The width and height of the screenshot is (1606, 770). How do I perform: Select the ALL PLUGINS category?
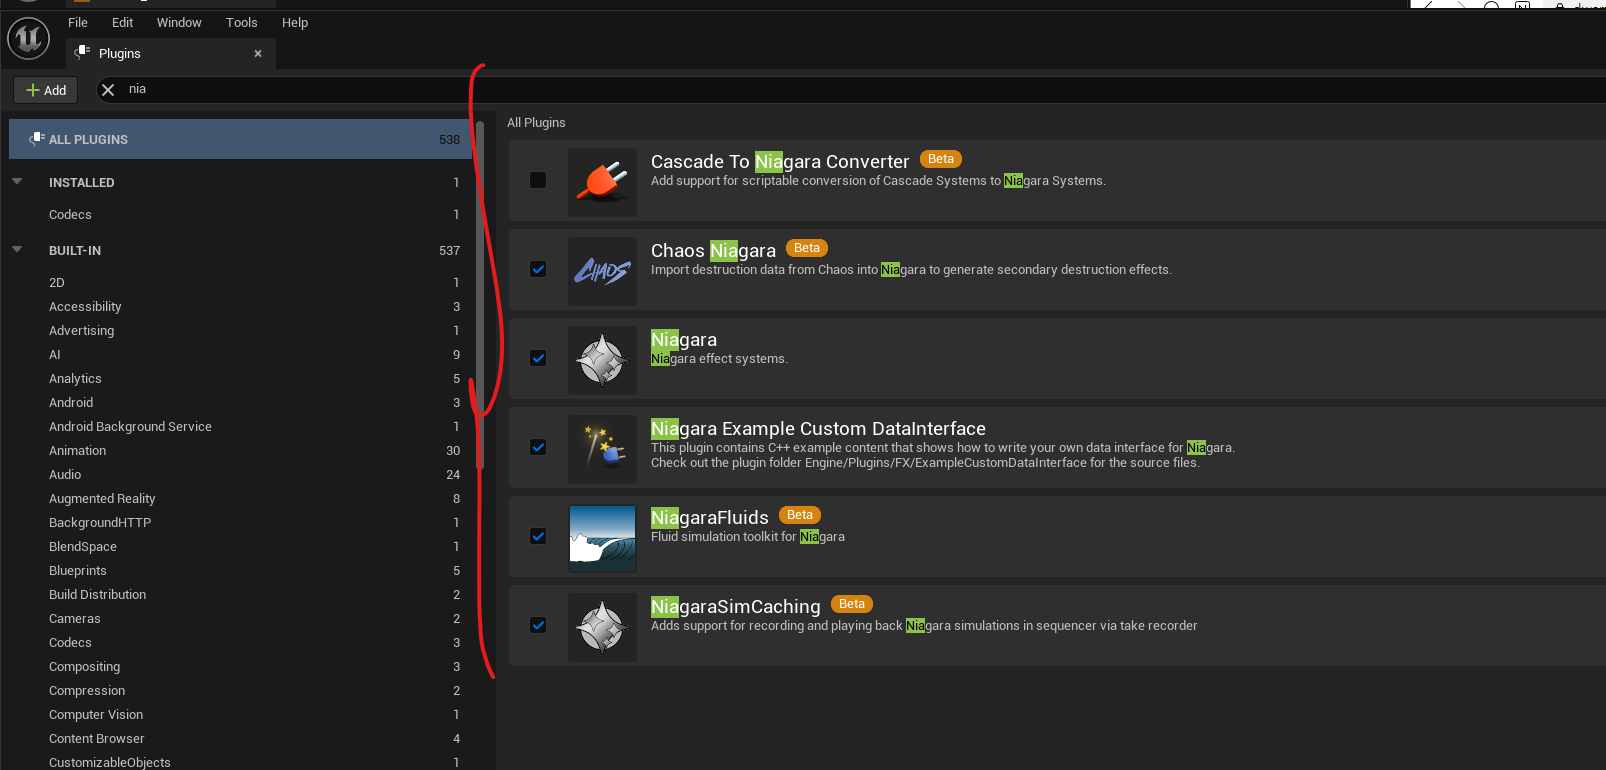coord(240,139)
